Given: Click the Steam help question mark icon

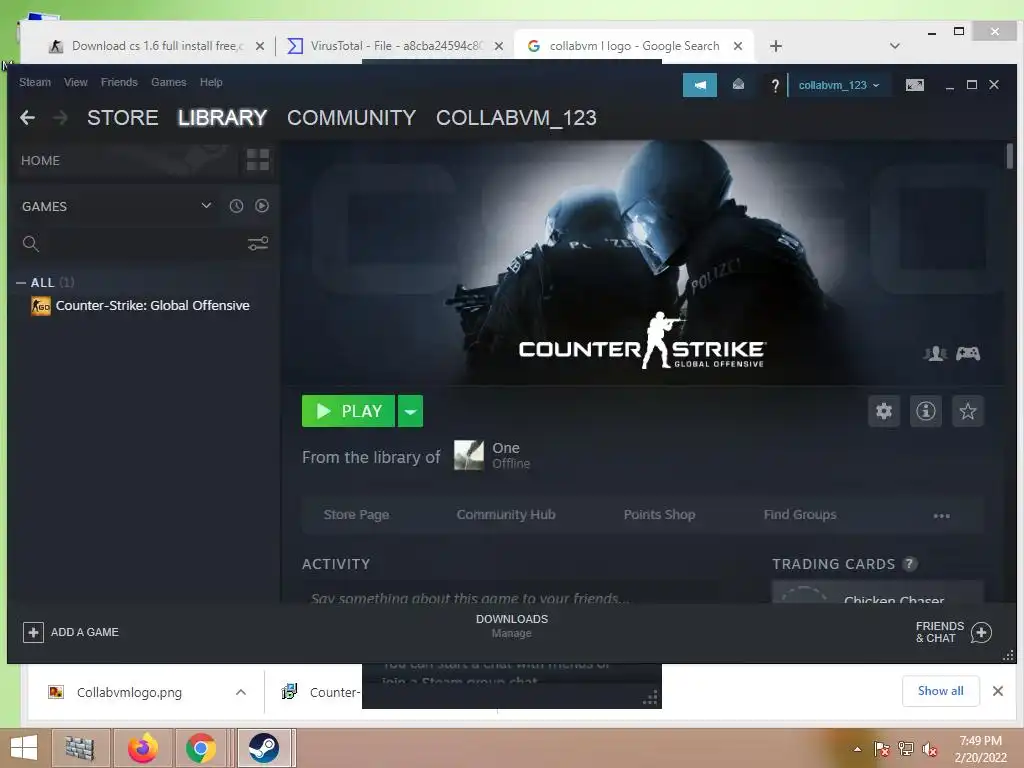Looking at the screenshot, I should click(775, 85).
